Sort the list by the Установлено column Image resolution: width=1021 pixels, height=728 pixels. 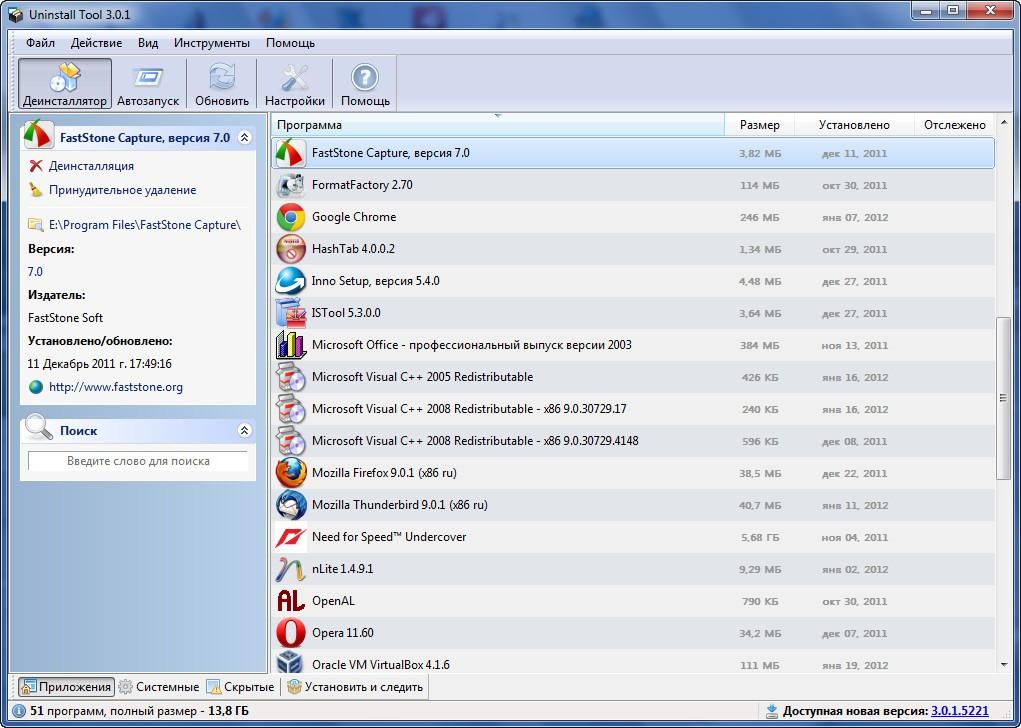(854, 125)
